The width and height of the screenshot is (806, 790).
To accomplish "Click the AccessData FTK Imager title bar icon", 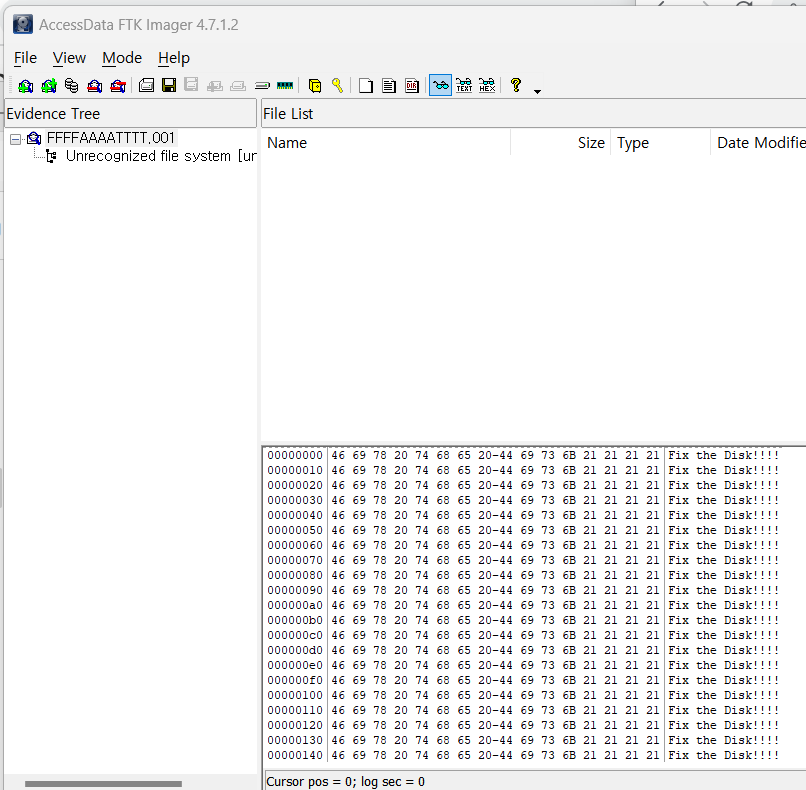I will 23,24.
